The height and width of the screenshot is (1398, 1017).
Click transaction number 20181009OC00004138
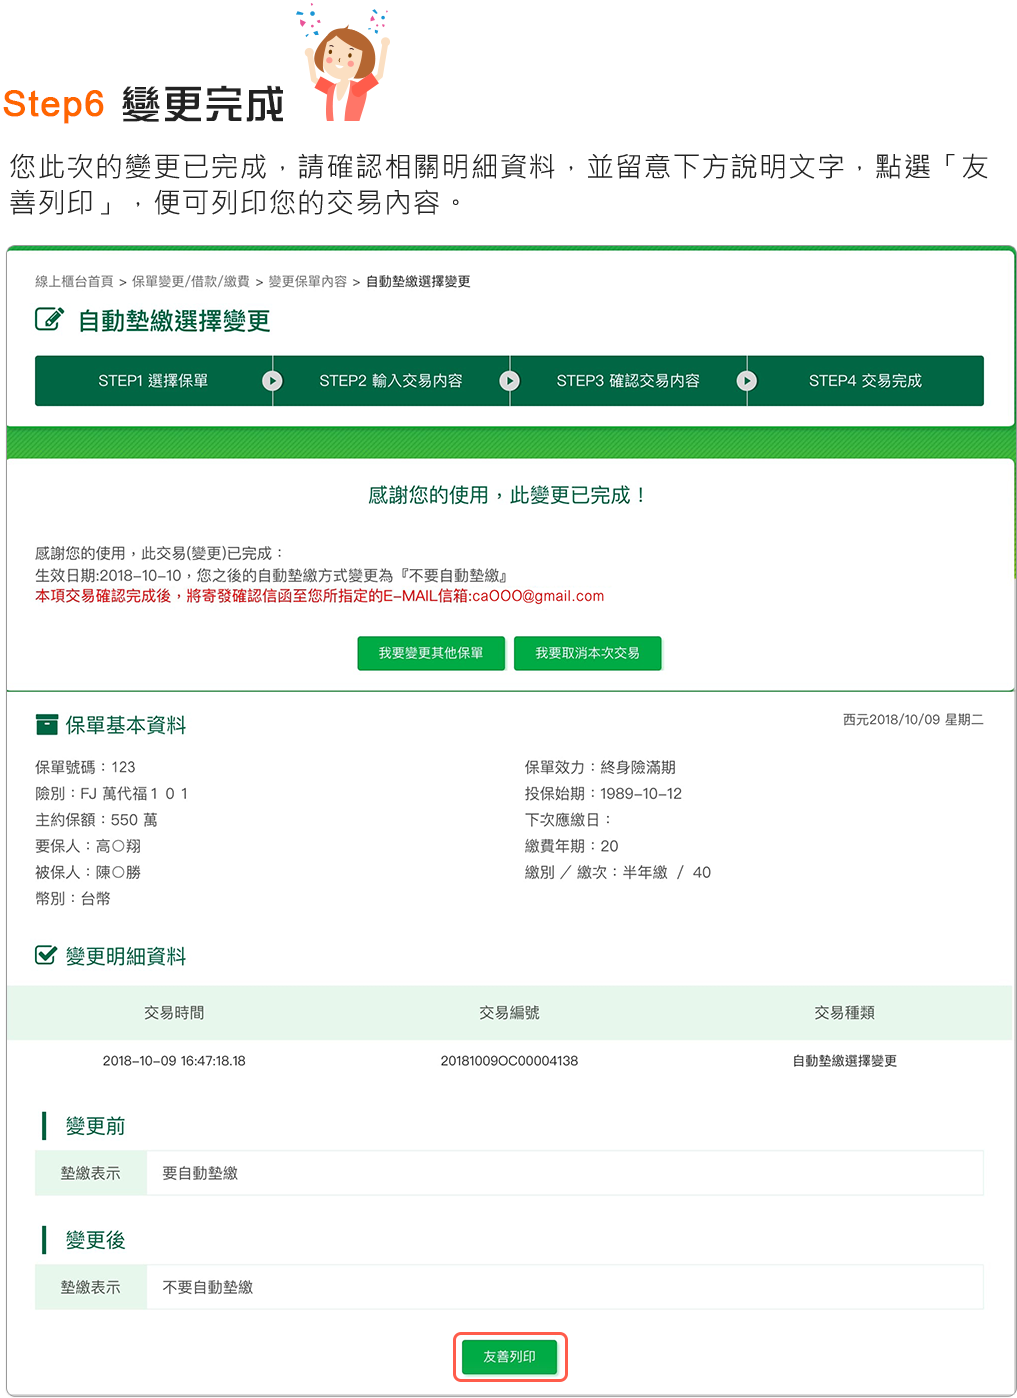pyautogui.click(x=509, y=1061)
